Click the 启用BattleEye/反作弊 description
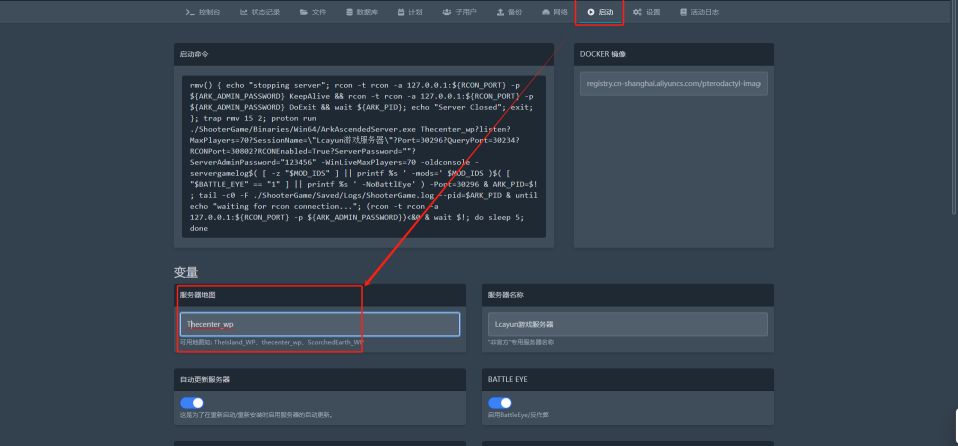This screenshot has width=958, height=446. (x=518, y=415)
